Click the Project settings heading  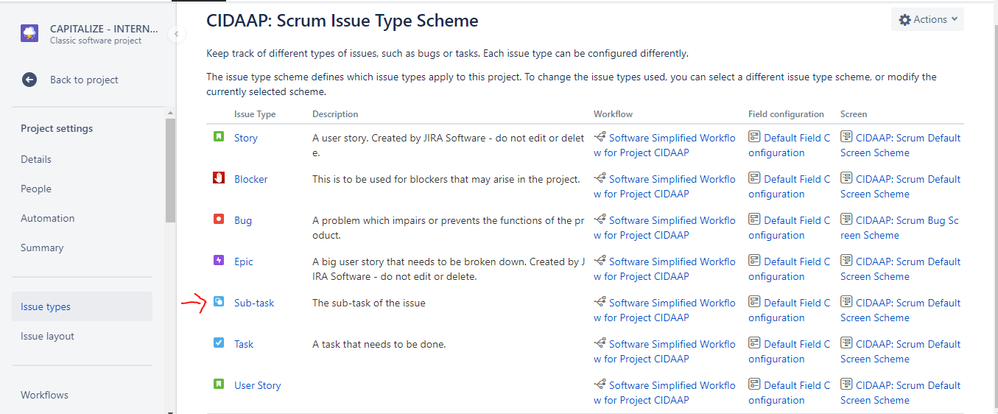click(57, 129)
